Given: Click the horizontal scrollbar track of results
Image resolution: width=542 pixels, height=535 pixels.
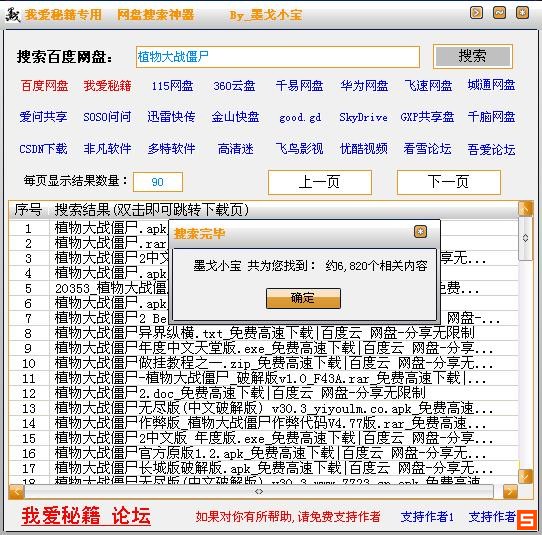Looking at the screenshot, I should 259,491.
